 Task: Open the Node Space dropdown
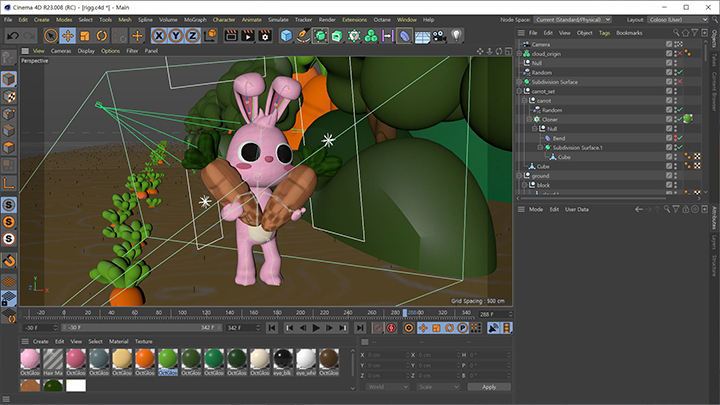(x=573, y=20)
